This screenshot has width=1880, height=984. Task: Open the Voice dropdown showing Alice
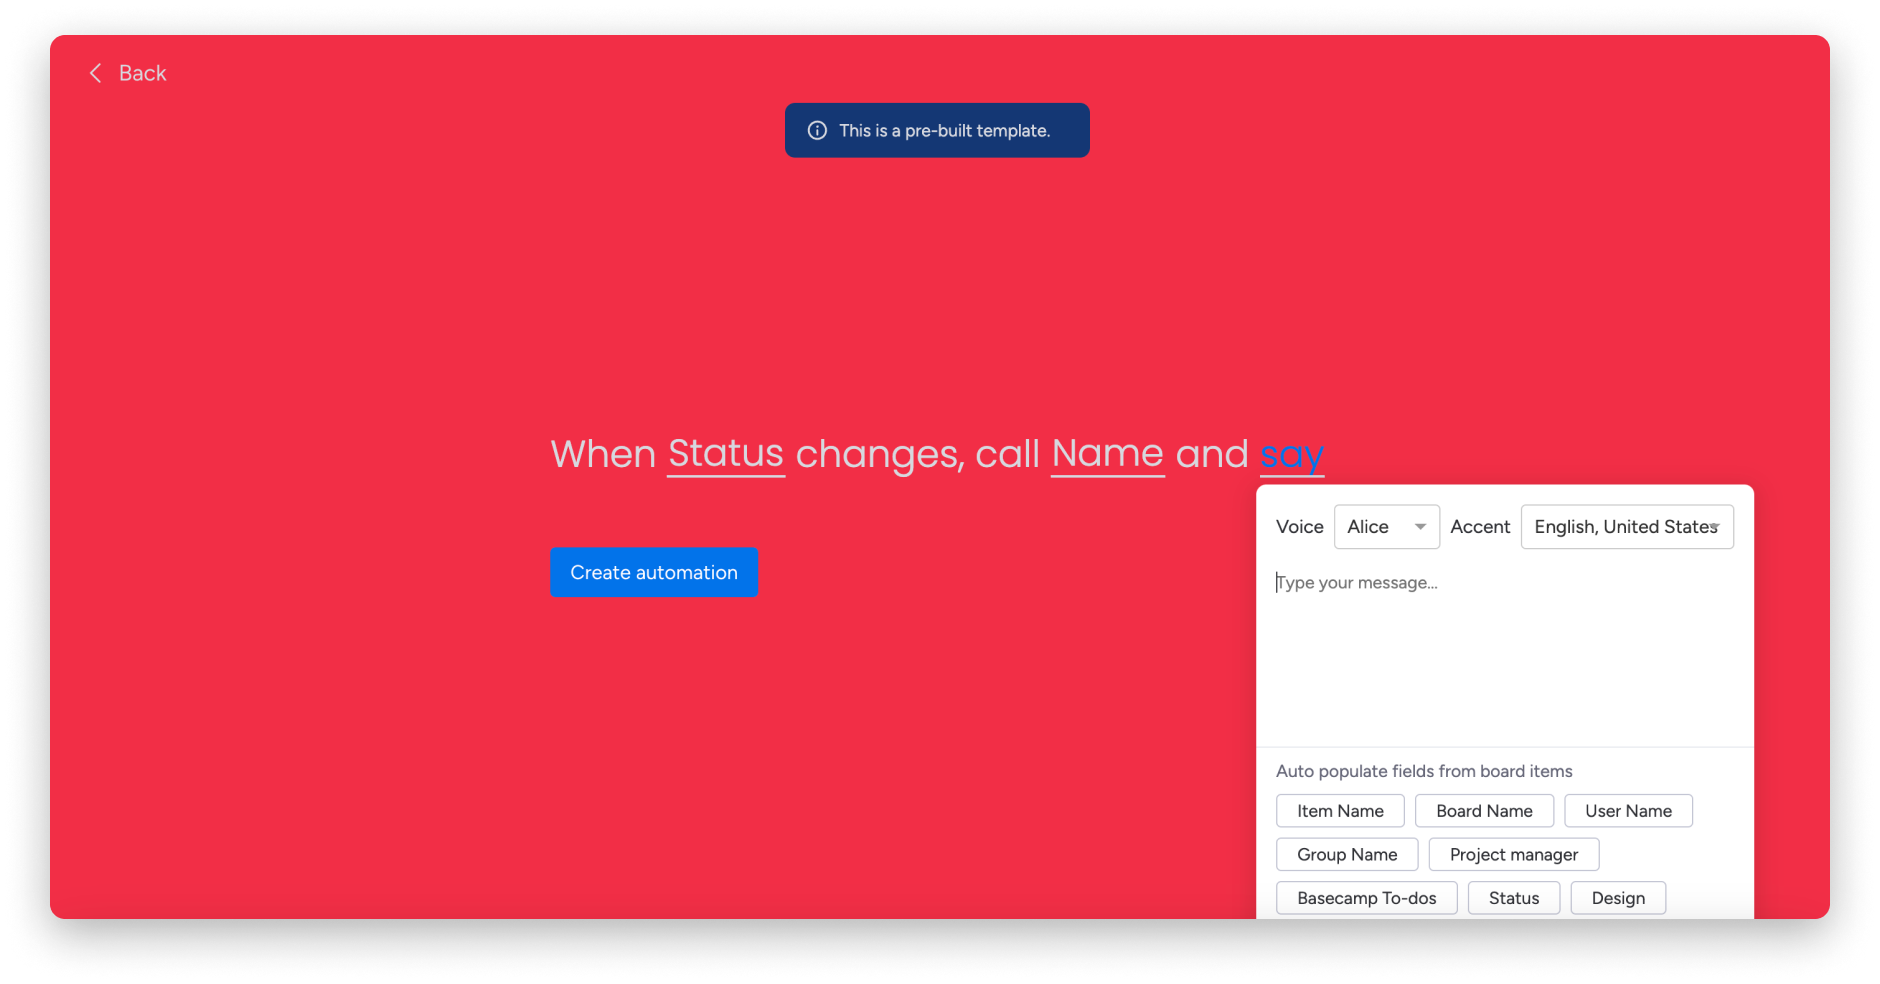tap(1387, 527)
